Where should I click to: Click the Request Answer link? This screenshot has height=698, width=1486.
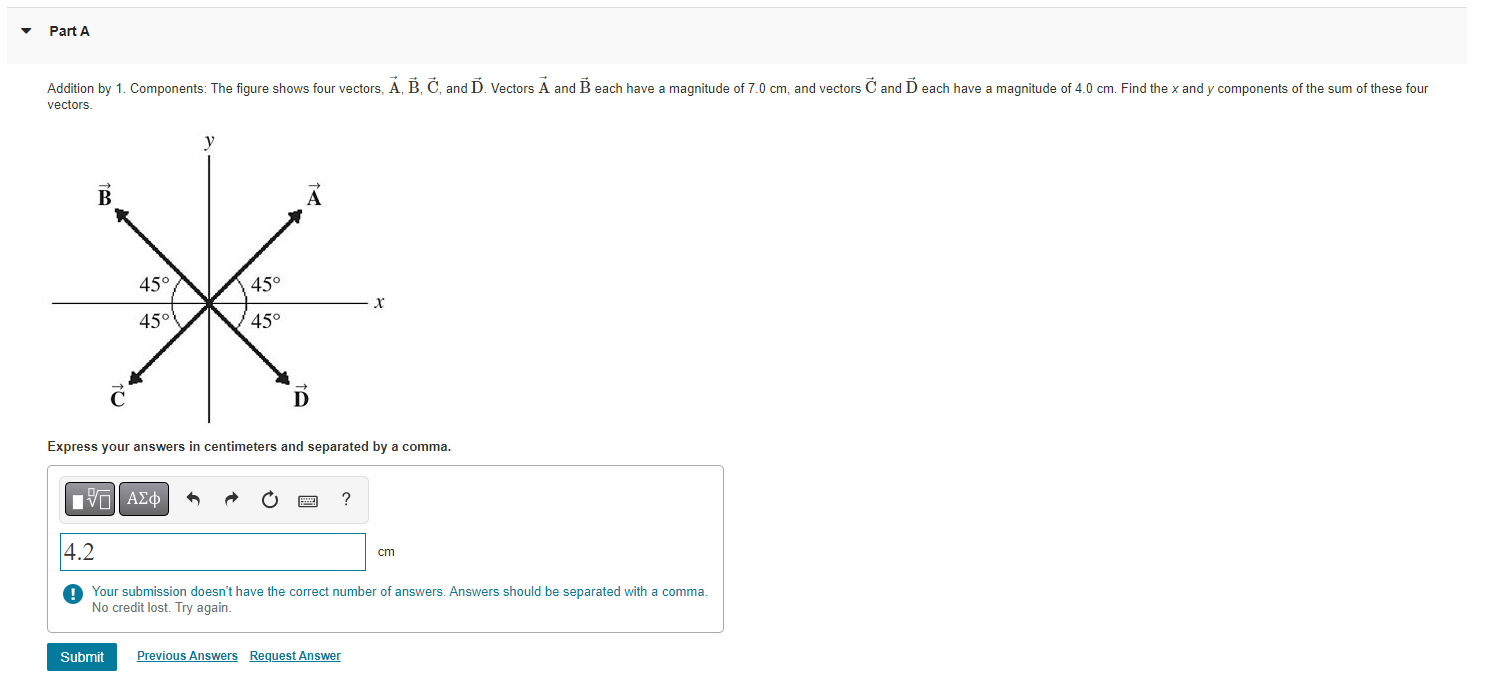click(295, 656)
